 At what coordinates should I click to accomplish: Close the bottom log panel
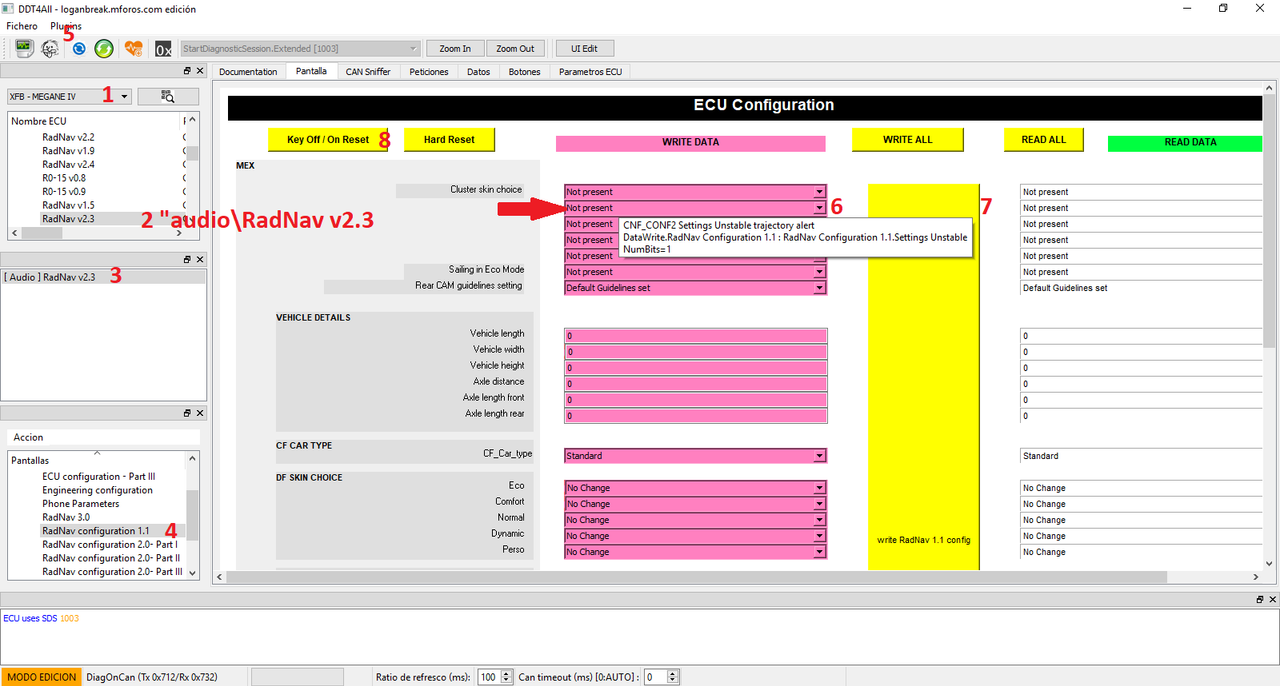point(1272,599)
